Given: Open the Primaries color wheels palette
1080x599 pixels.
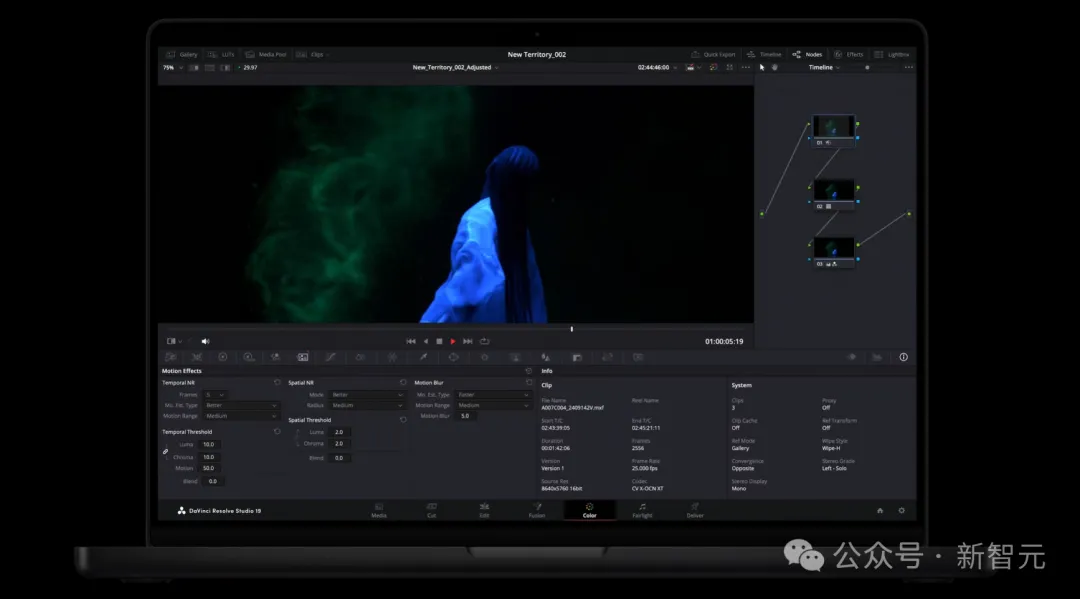Looking at the screenshot, I should pos(222,357).
